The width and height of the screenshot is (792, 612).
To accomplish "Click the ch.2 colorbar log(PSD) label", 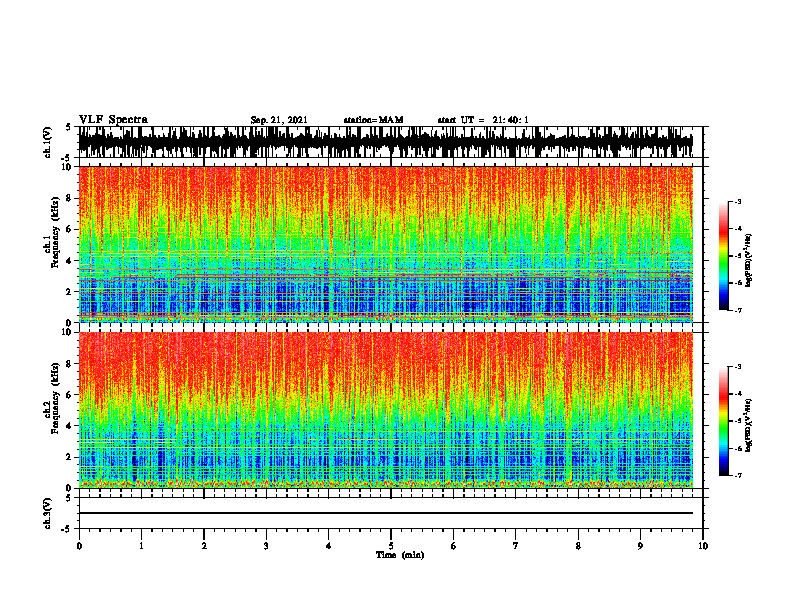I will click(749, 425).
